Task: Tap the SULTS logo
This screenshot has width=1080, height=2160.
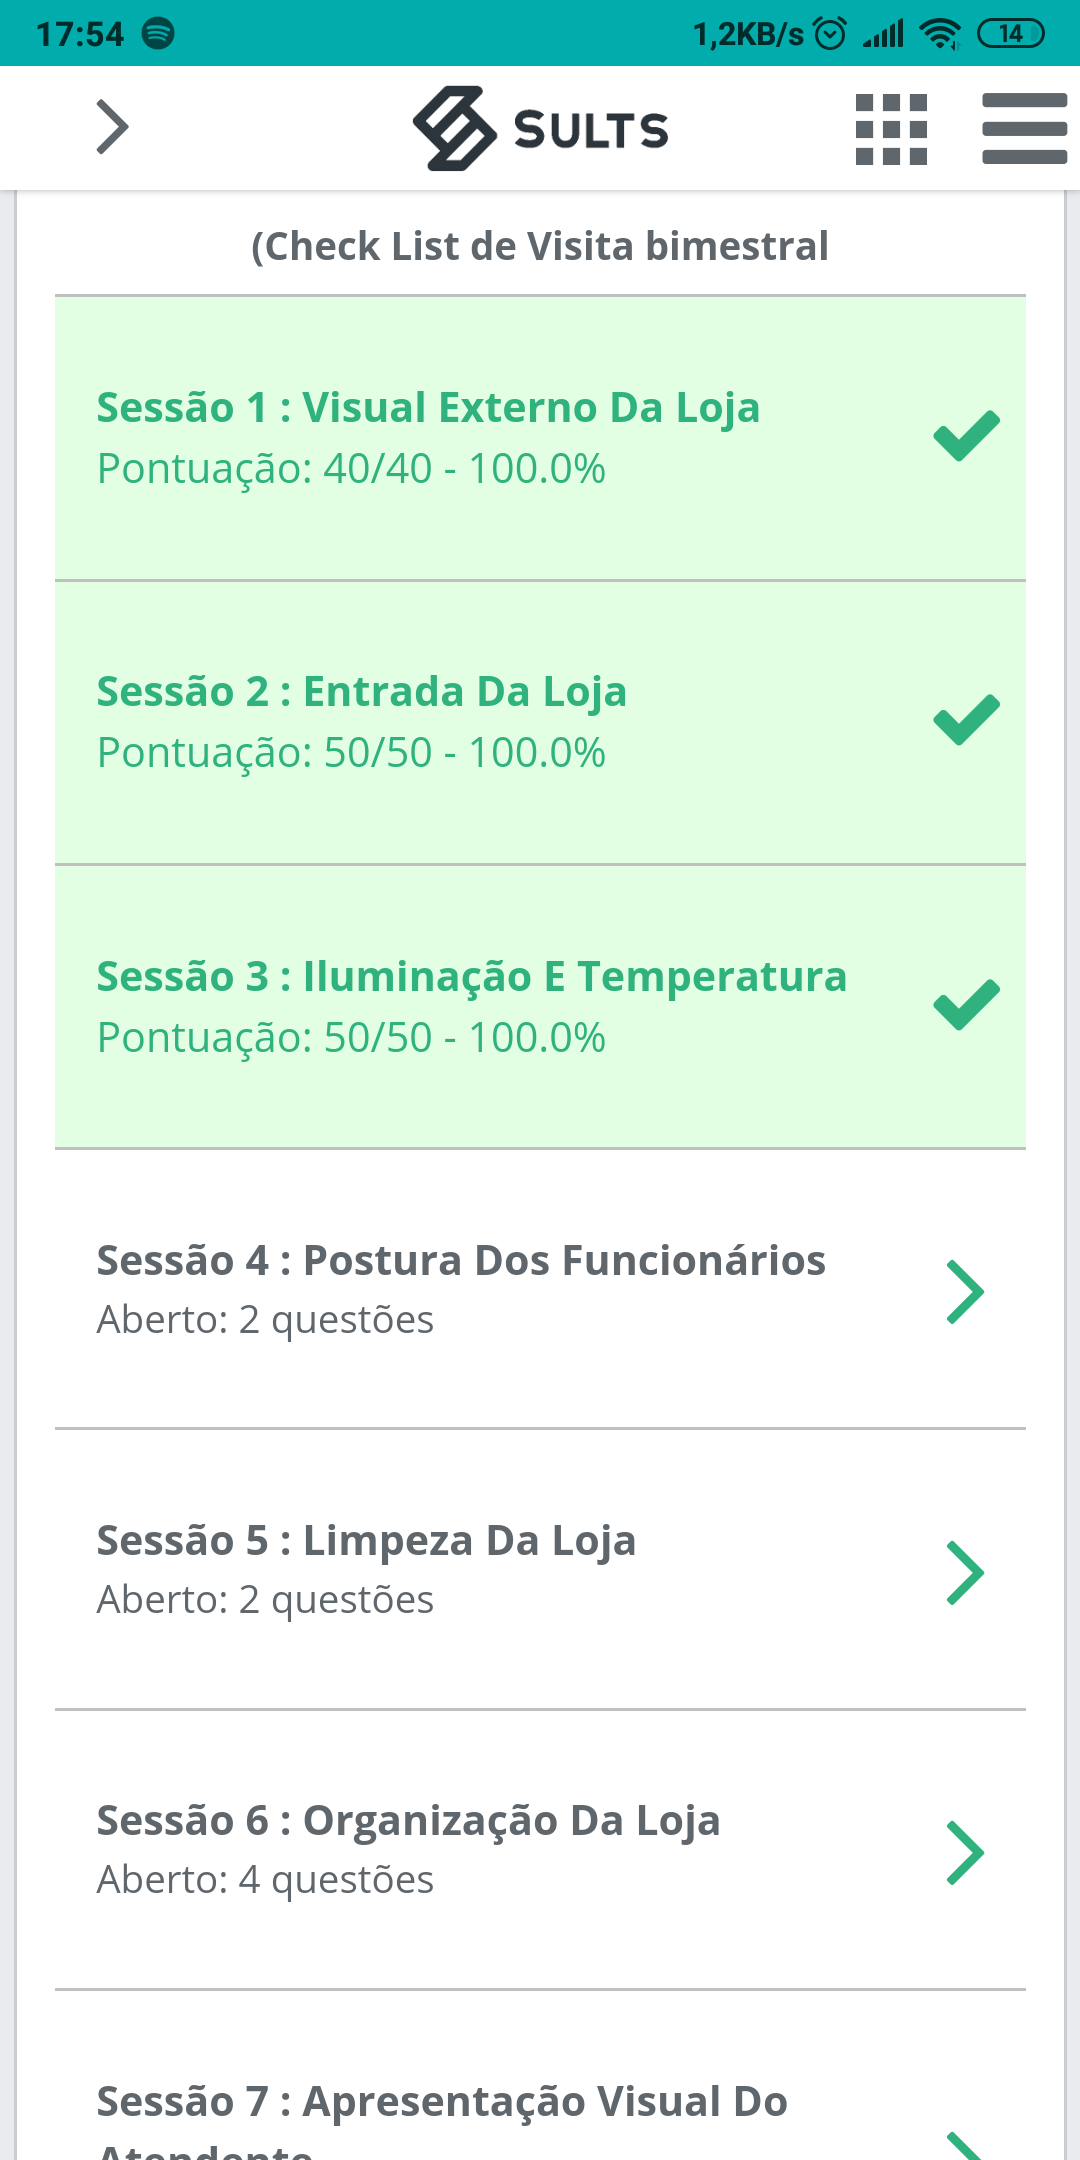Action: [x=541, y=129]
